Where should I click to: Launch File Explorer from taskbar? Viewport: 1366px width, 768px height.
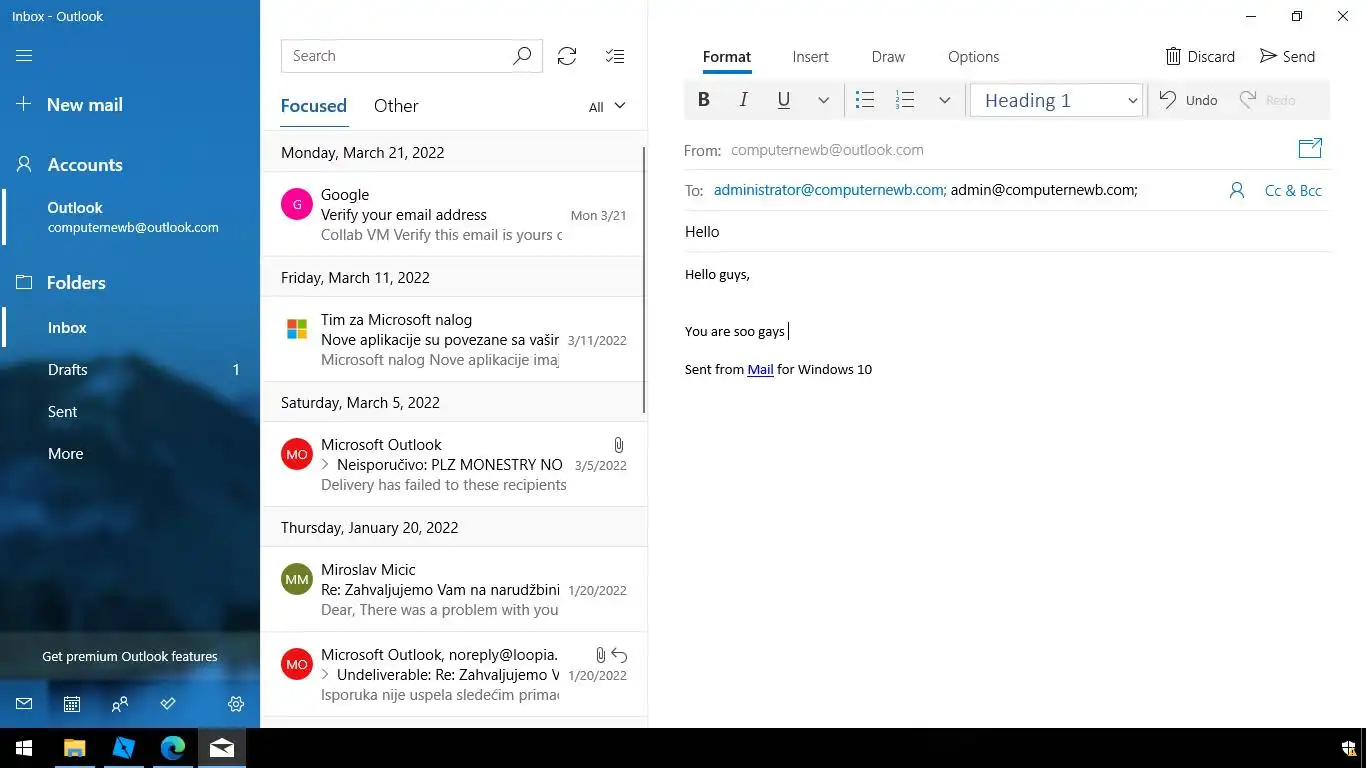pos(74,748)
